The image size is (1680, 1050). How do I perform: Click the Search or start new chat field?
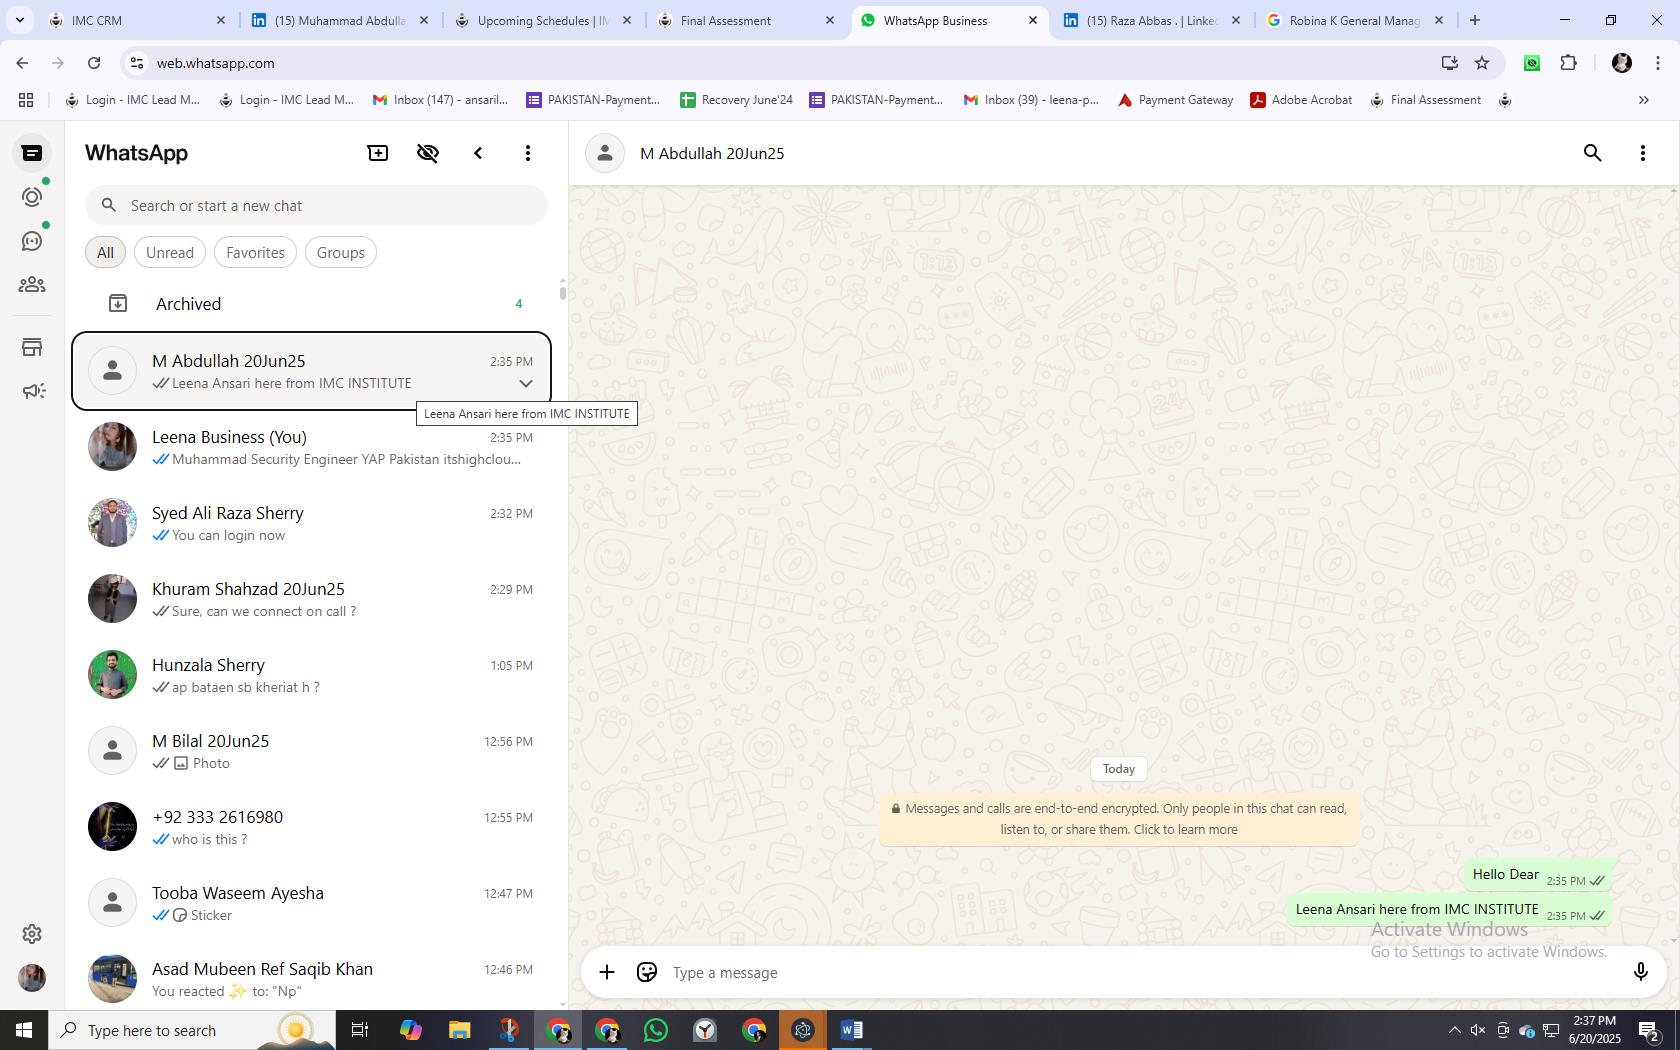point(316,205)
